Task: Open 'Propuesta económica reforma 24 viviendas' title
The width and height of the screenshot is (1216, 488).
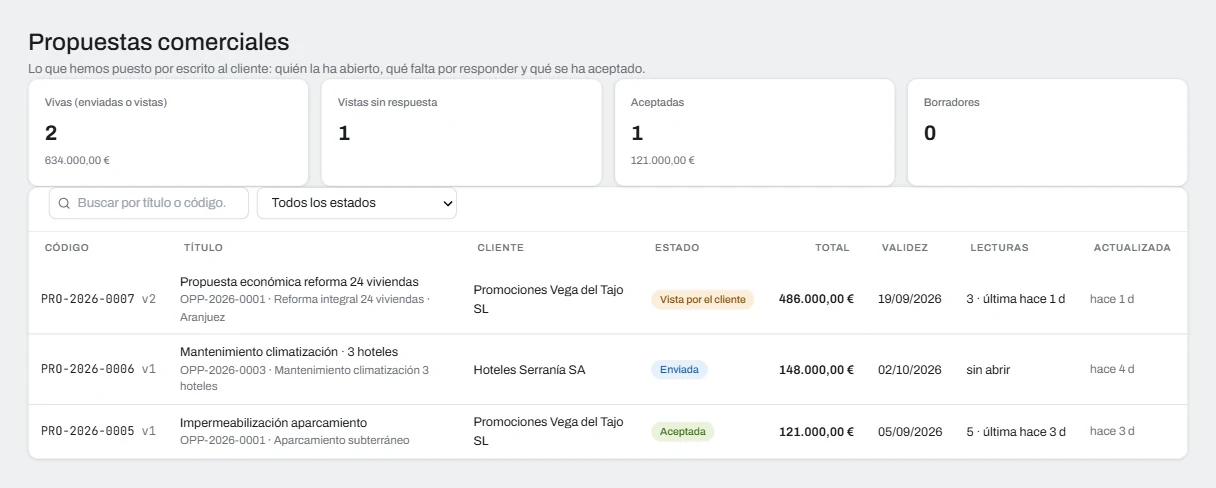Action: [299, 282]
